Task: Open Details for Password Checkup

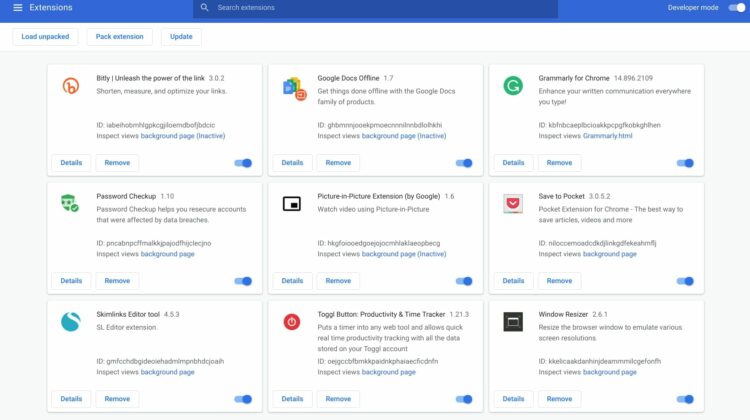Action: coord(71,281)
